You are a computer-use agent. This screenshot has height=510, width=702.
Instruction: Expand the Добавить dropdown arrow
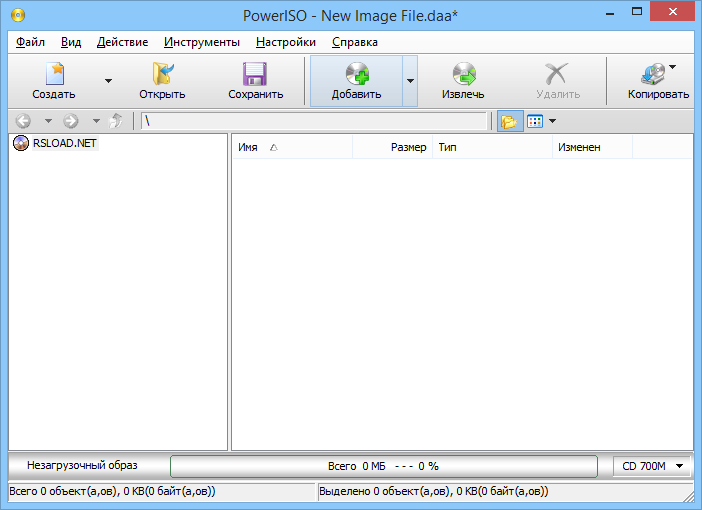(410, 81)
